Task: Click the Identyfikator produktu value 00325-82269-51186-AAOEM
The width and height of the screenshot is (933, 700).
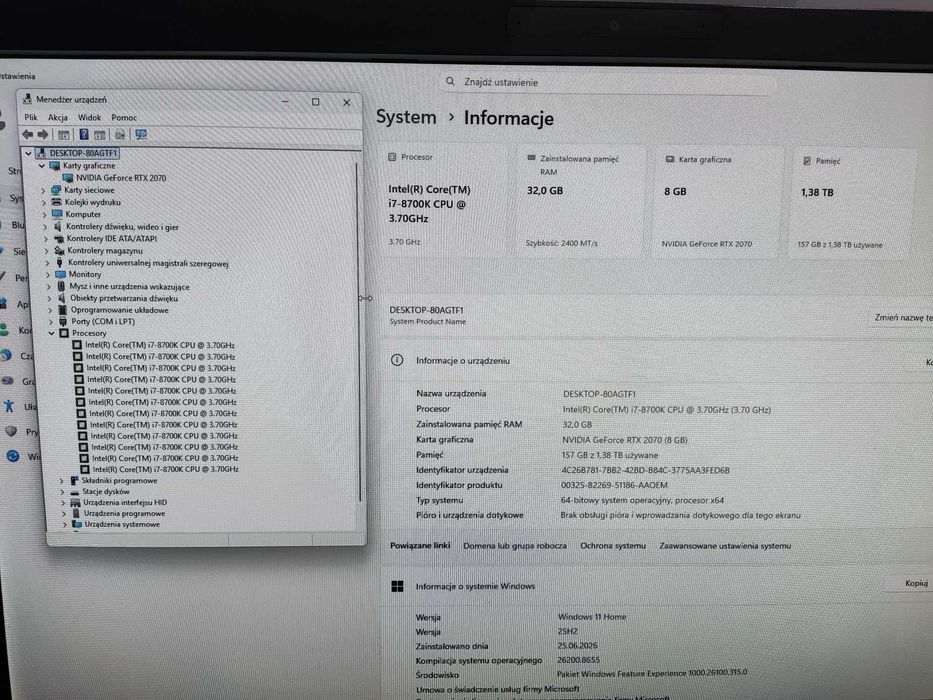Action: pos(614,485)
